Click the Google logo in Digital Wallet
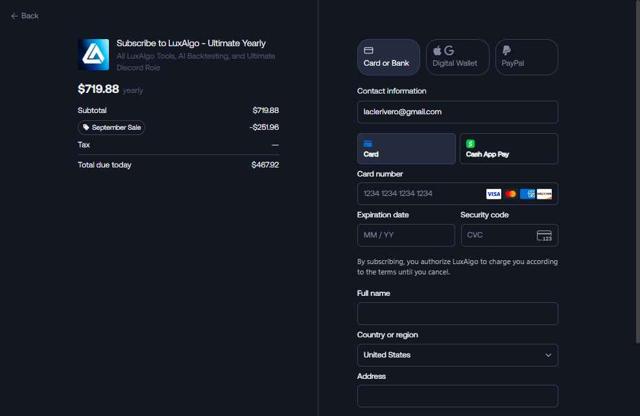 pyautogui.click(x=449, y=50)
